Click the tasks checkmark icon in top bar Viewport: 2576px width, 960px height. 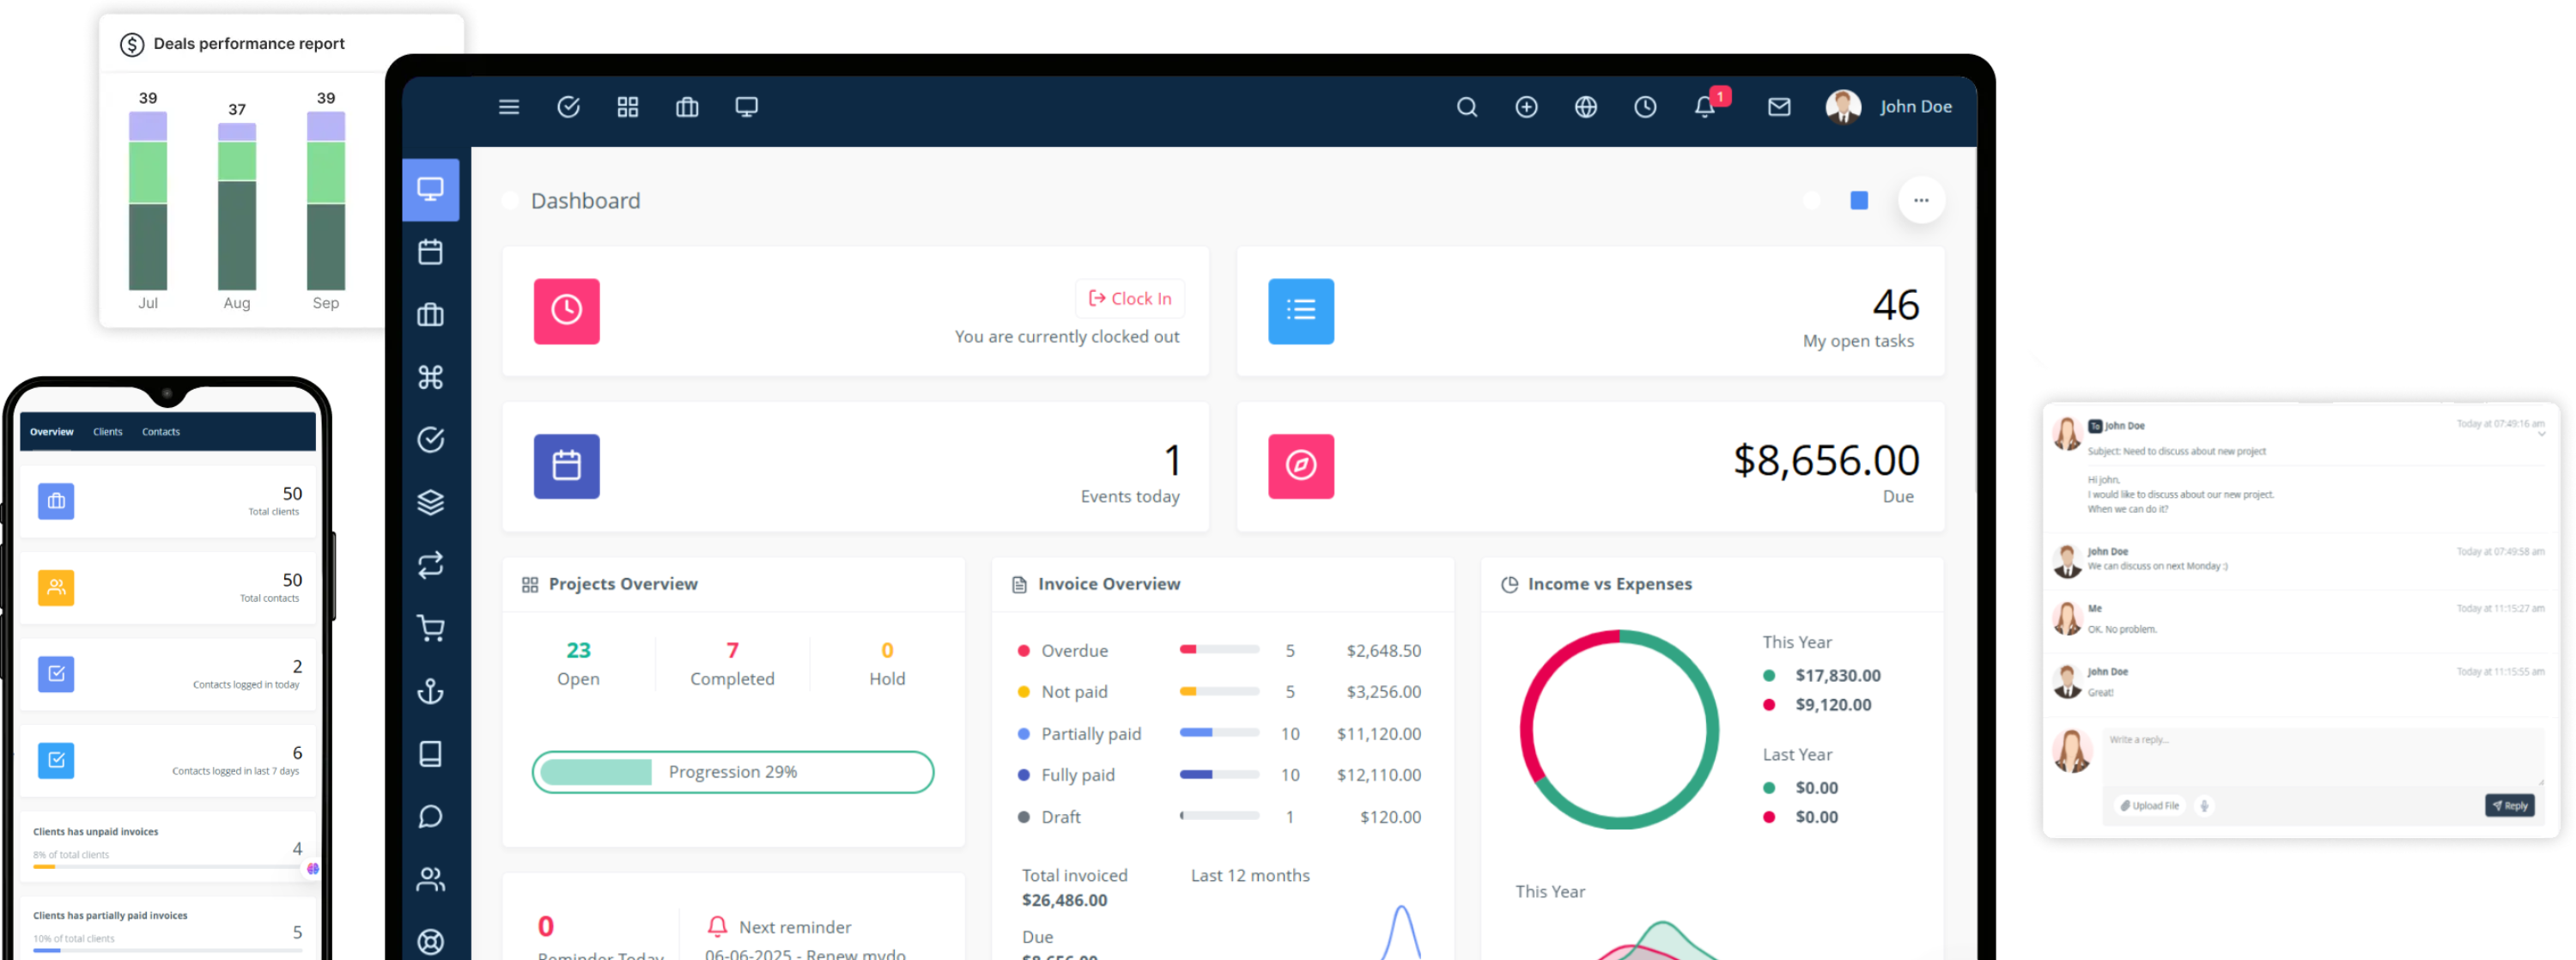point(568,107)
